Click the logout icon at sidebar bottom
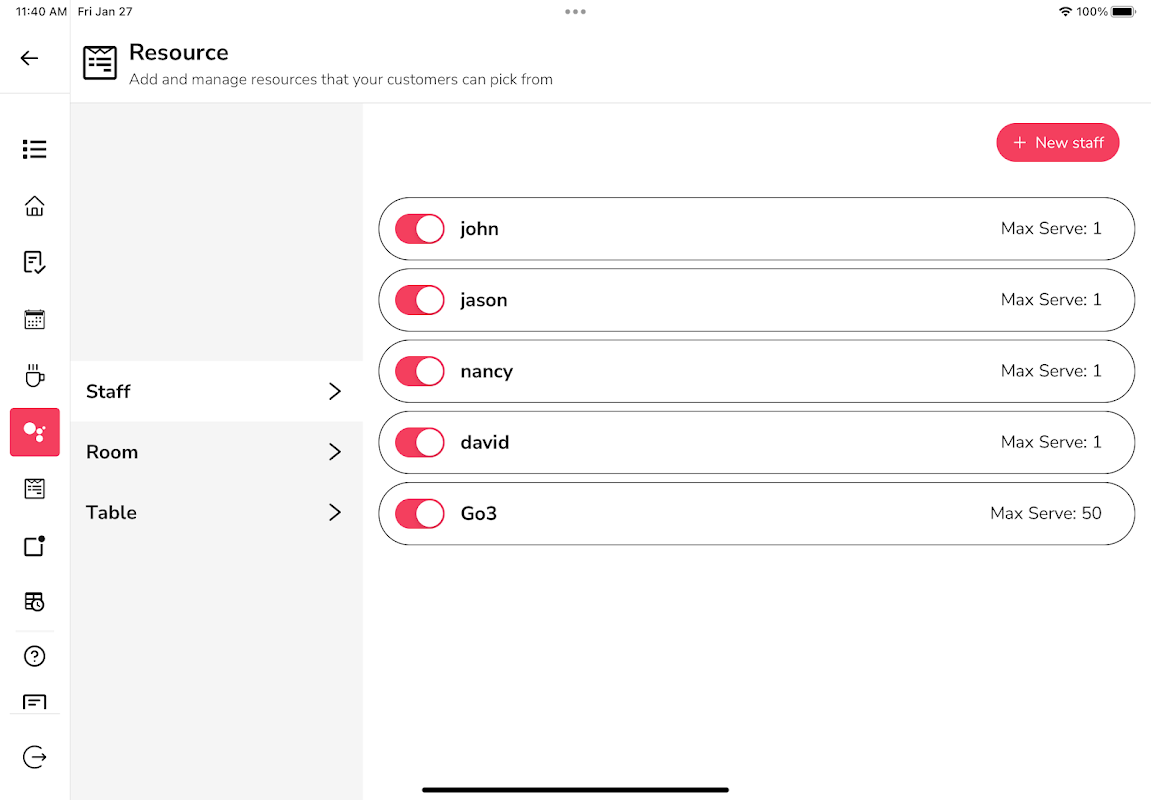This screenshot has height=800, width=1151. pyautogui.click(x=35, y=757)
